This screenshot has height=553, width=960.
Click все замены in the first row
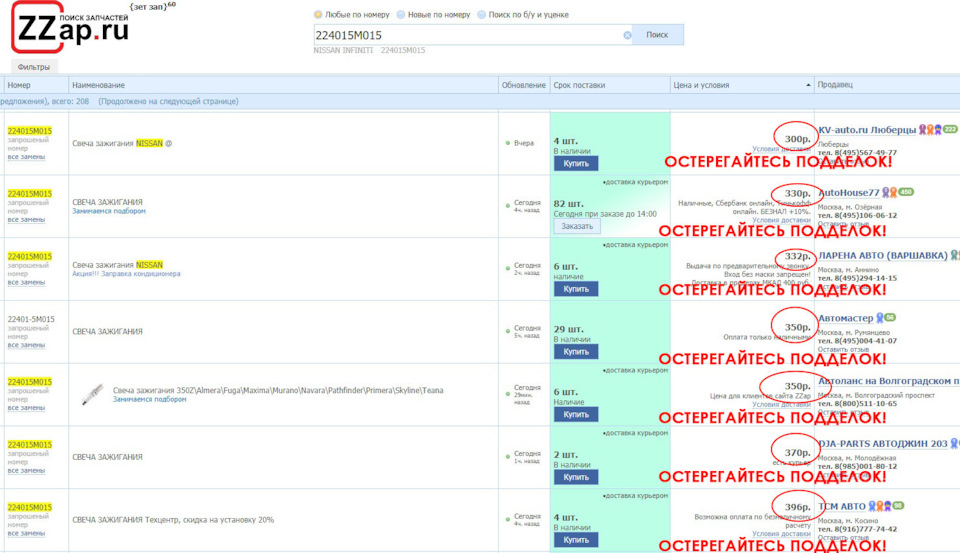click(26, 157)
